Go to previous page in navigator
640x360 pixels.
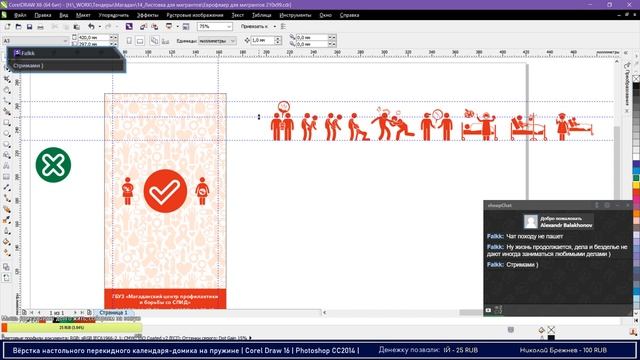click(39, 313)
